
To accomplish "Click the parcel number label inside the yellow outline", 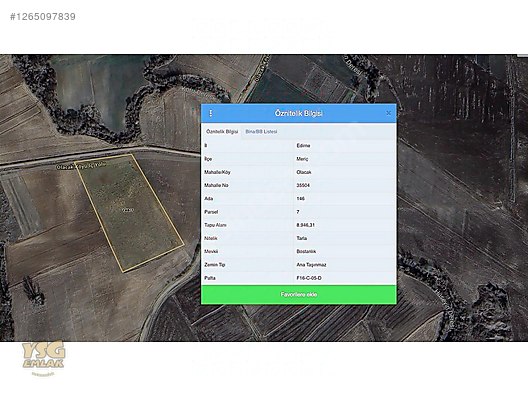I will click(128, 210).
